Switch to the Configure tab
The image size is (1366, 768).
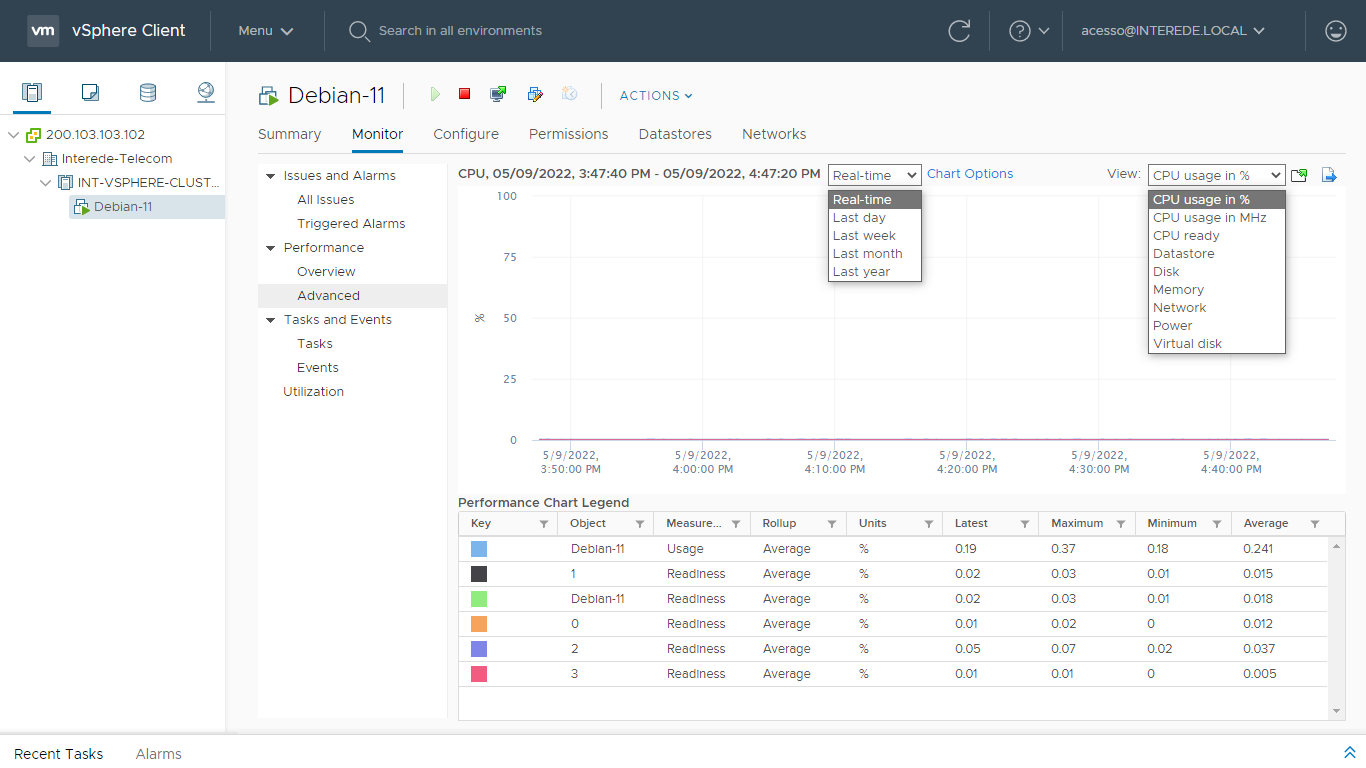pos(466,134)
